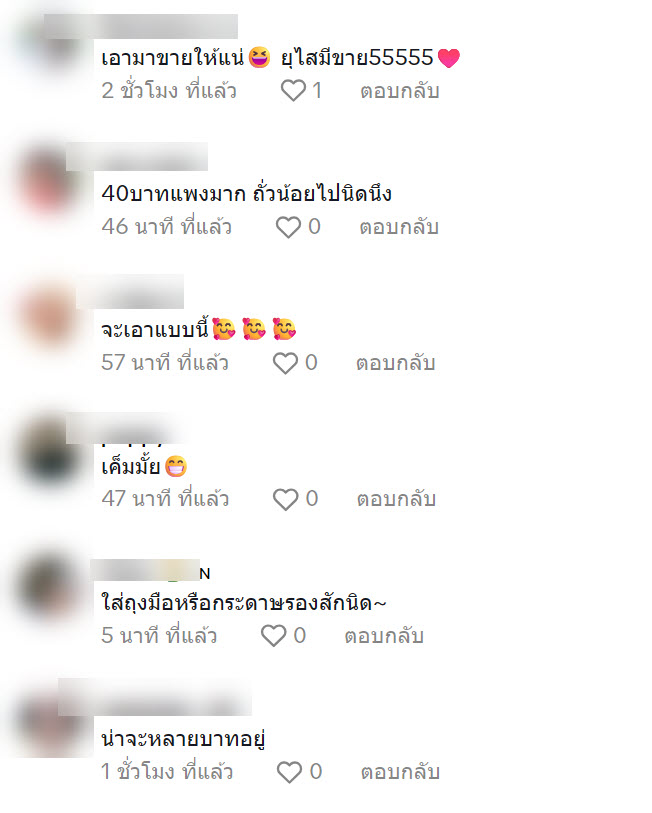652x813 pixels.
Task: Like the comment posted 2 ชั่วโมง ago
Action: (x=293, y=91)
